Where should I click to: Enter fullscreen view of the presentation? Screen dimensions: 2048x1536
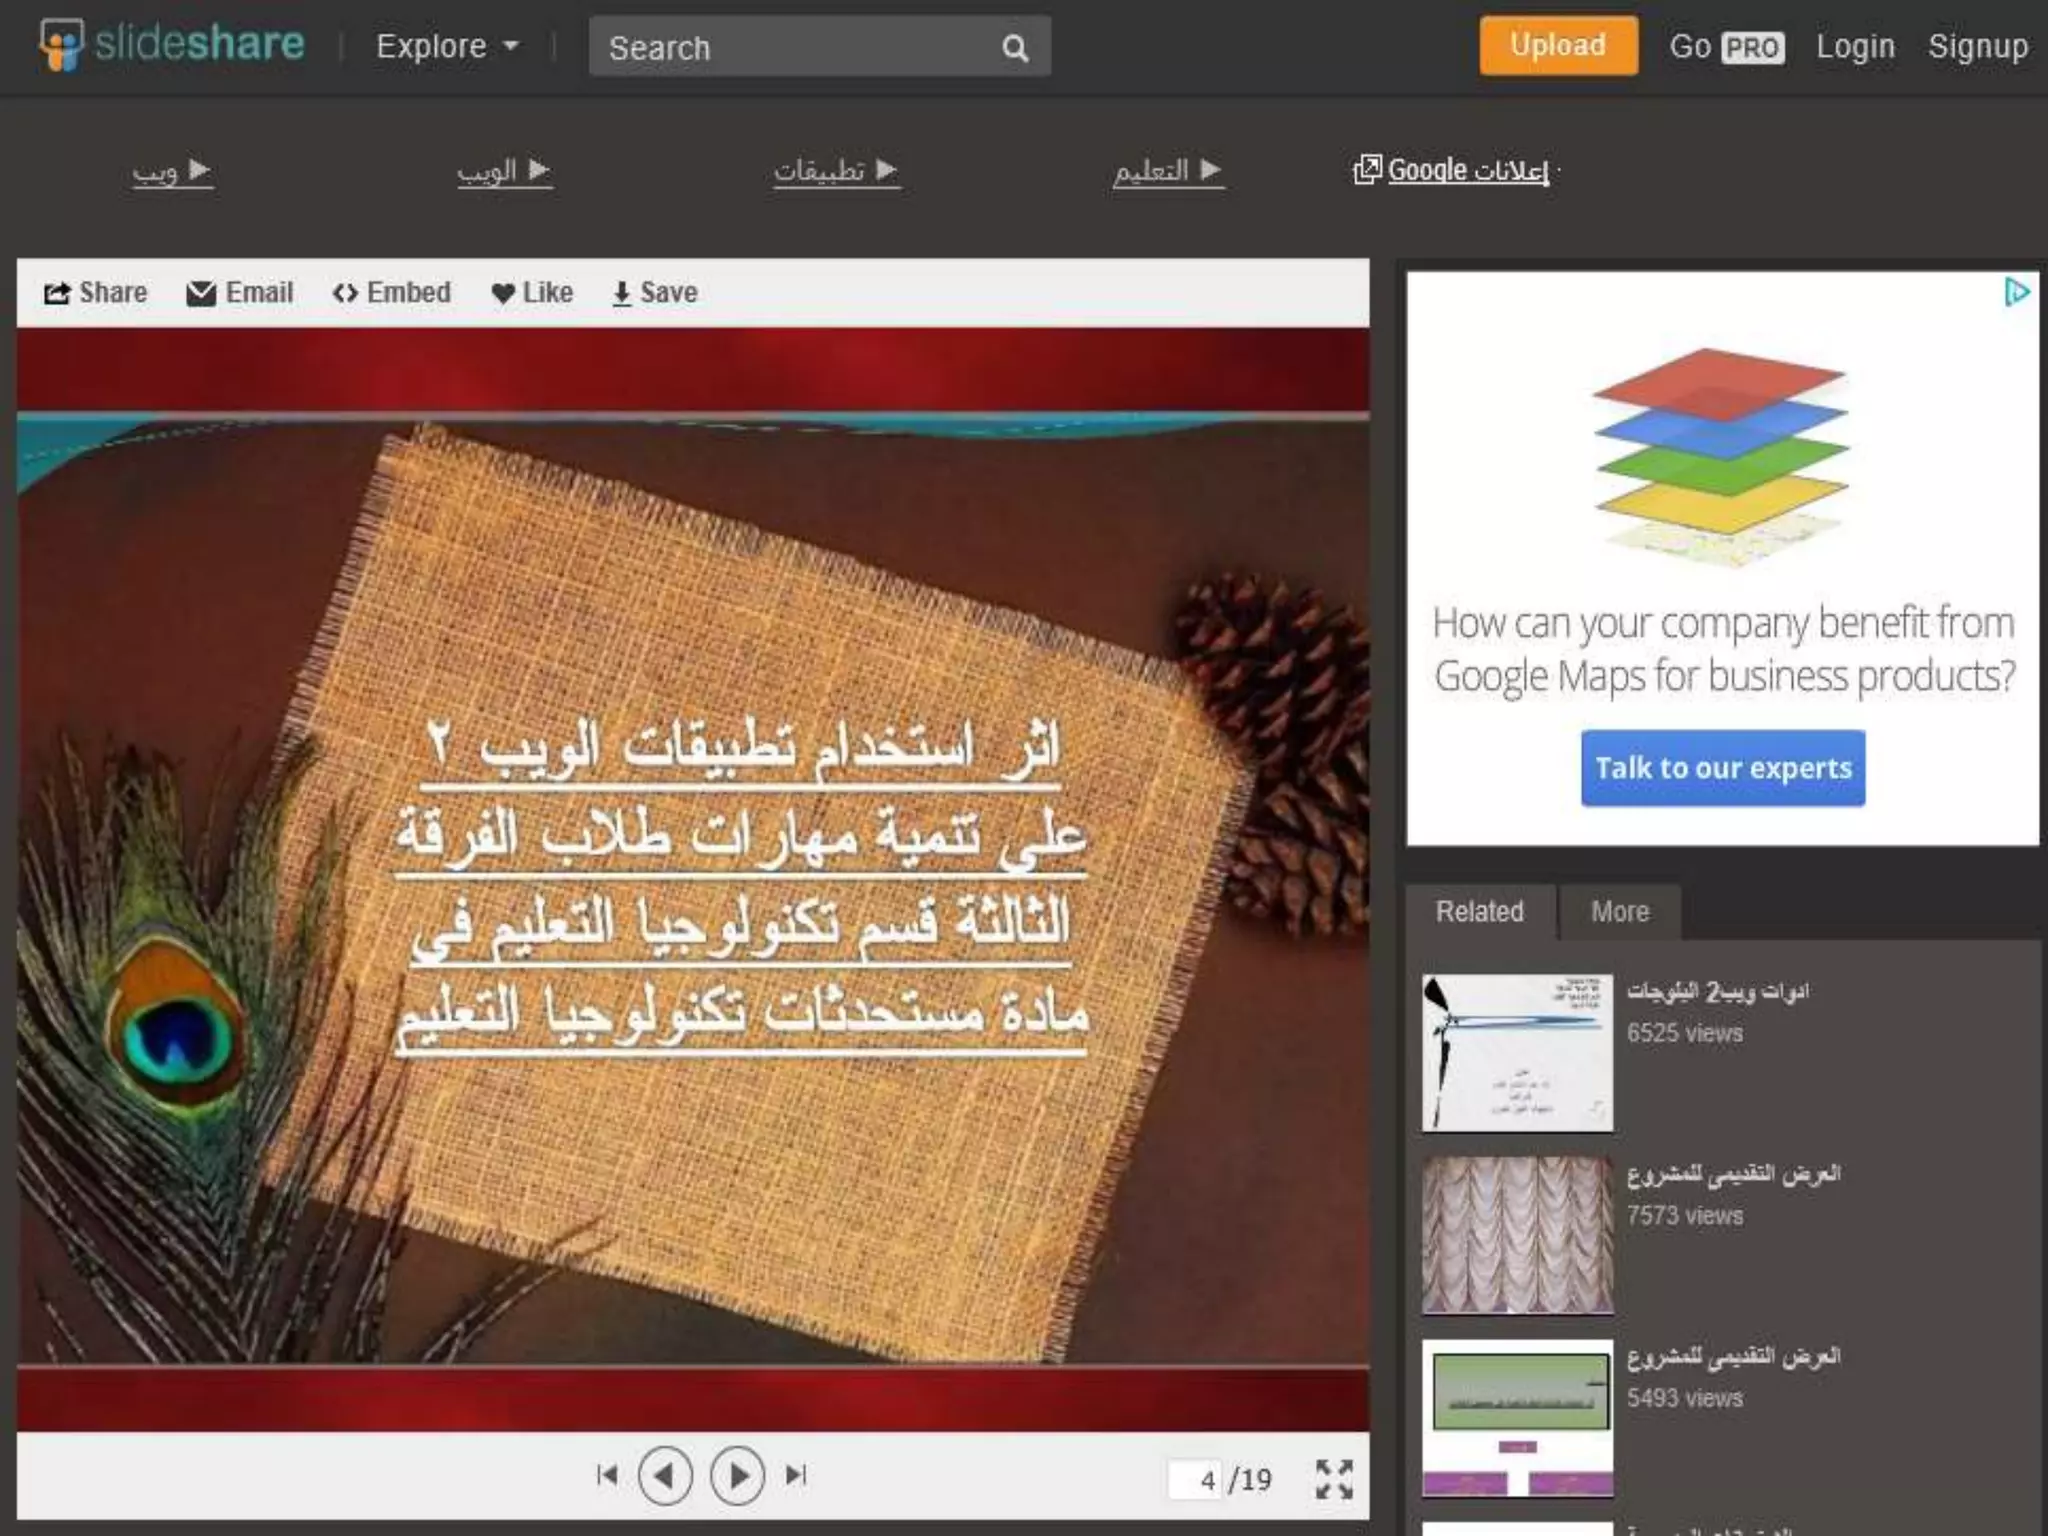[1334, 1479]
